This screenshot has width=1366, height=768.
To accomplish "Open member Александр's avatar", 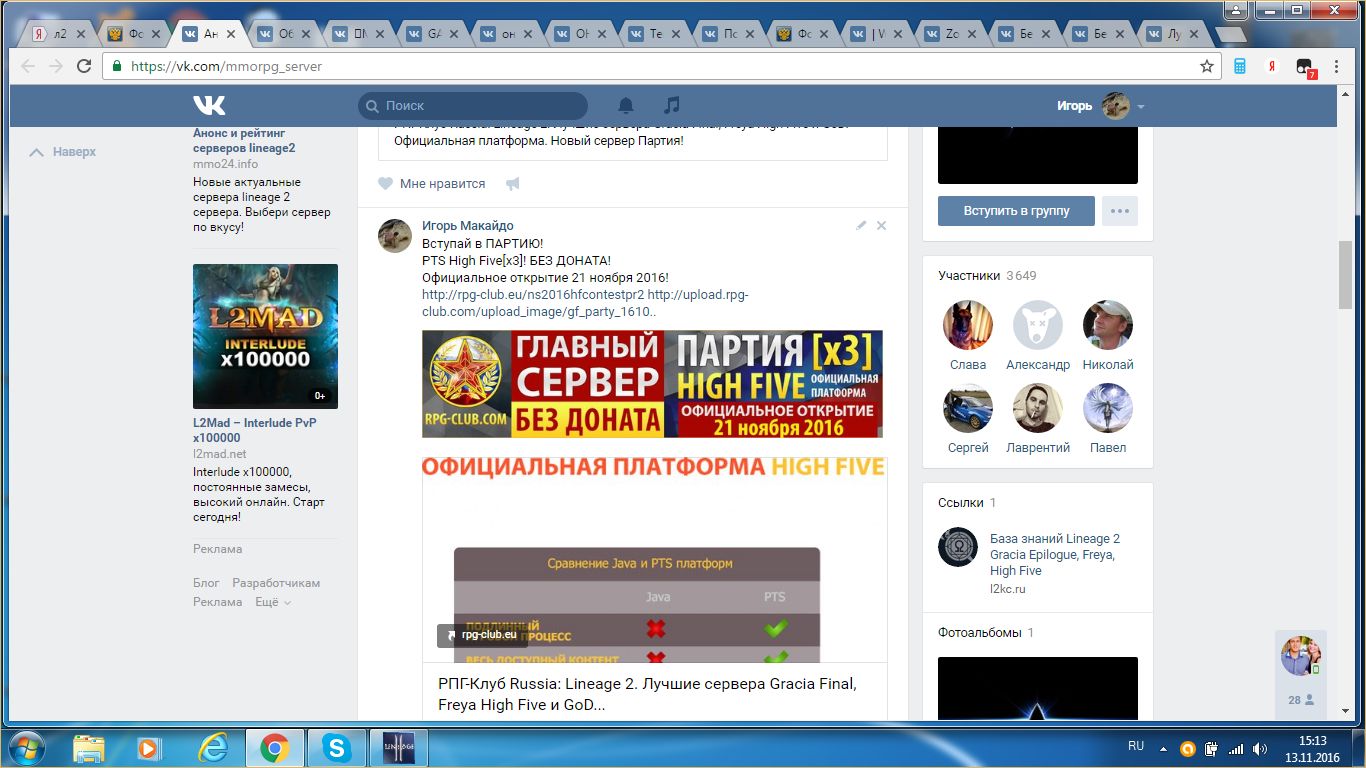I will point(1038,325).
